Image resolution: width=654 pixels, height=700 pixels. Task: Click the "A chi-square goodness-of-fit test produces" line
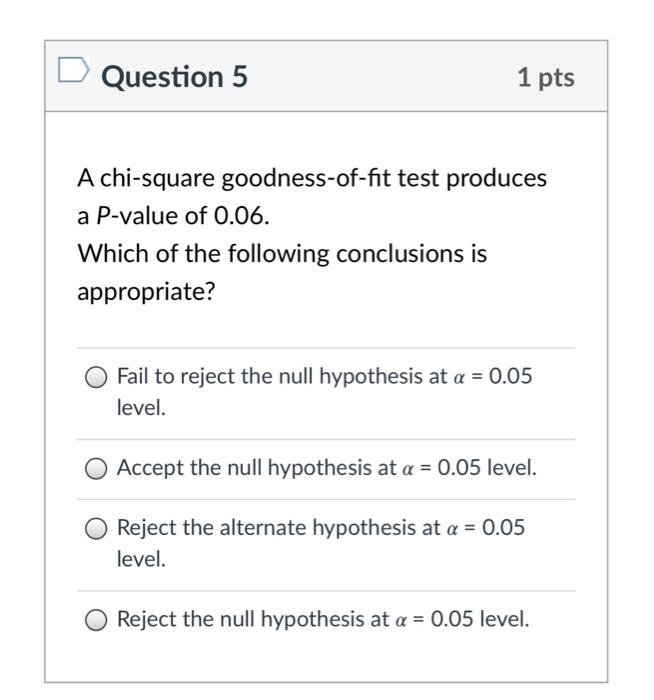point(312,178)
